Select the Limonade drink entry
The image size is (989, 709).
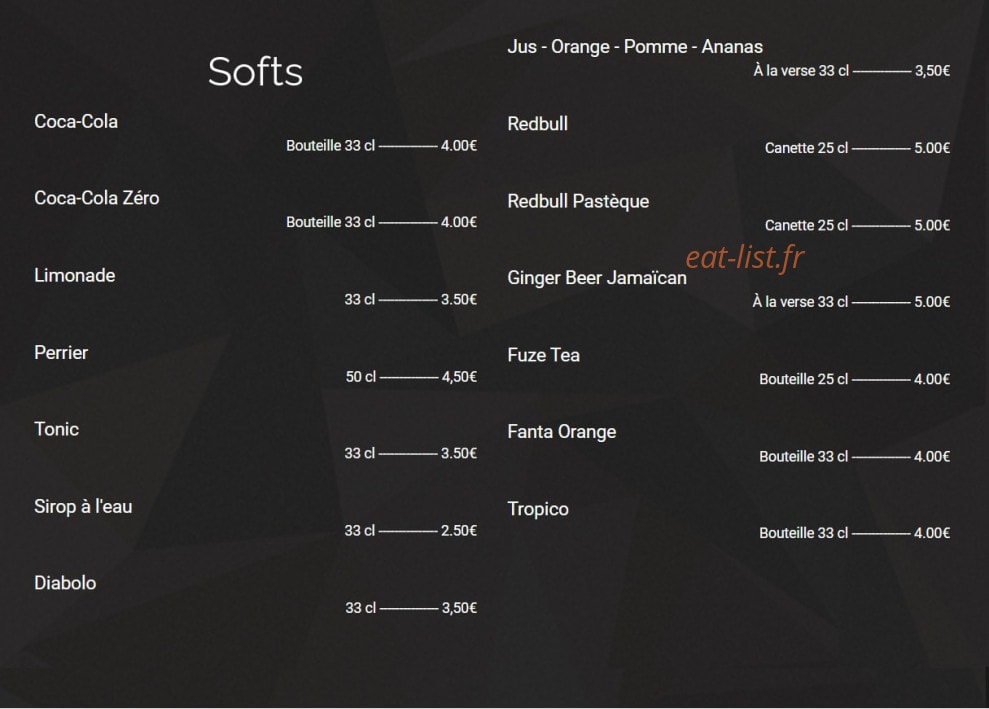click(x=74, y=275)
